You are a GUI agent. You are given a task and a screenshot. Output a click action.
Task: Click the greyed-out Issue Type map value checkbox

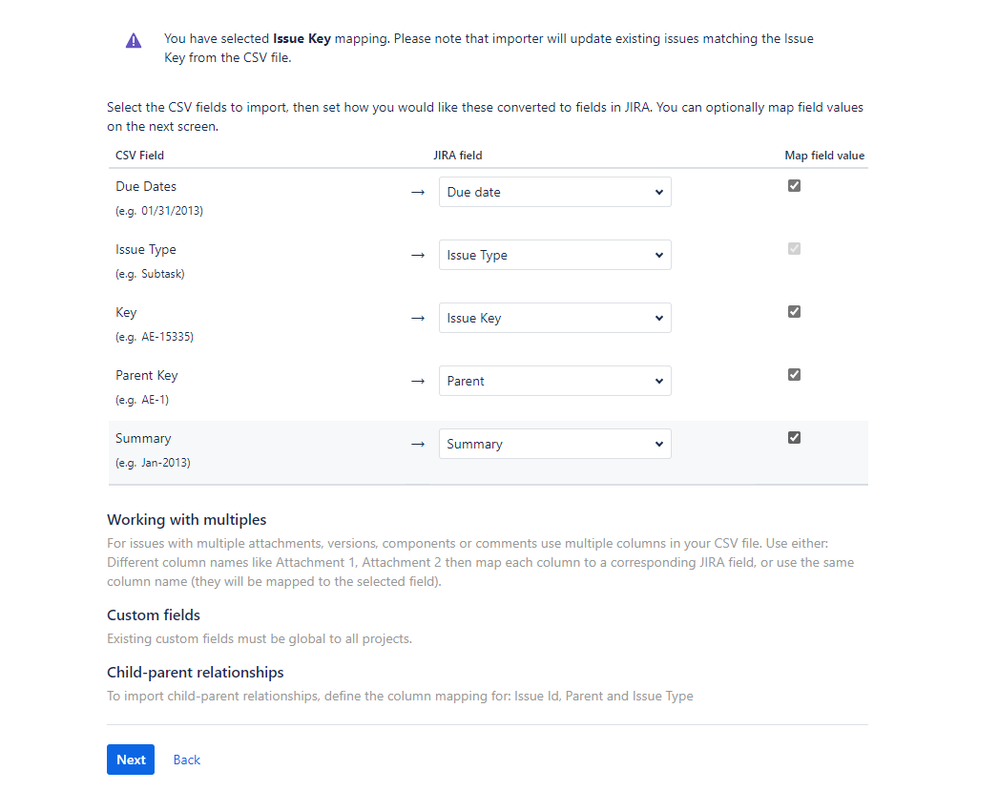(x=794, y=248)
